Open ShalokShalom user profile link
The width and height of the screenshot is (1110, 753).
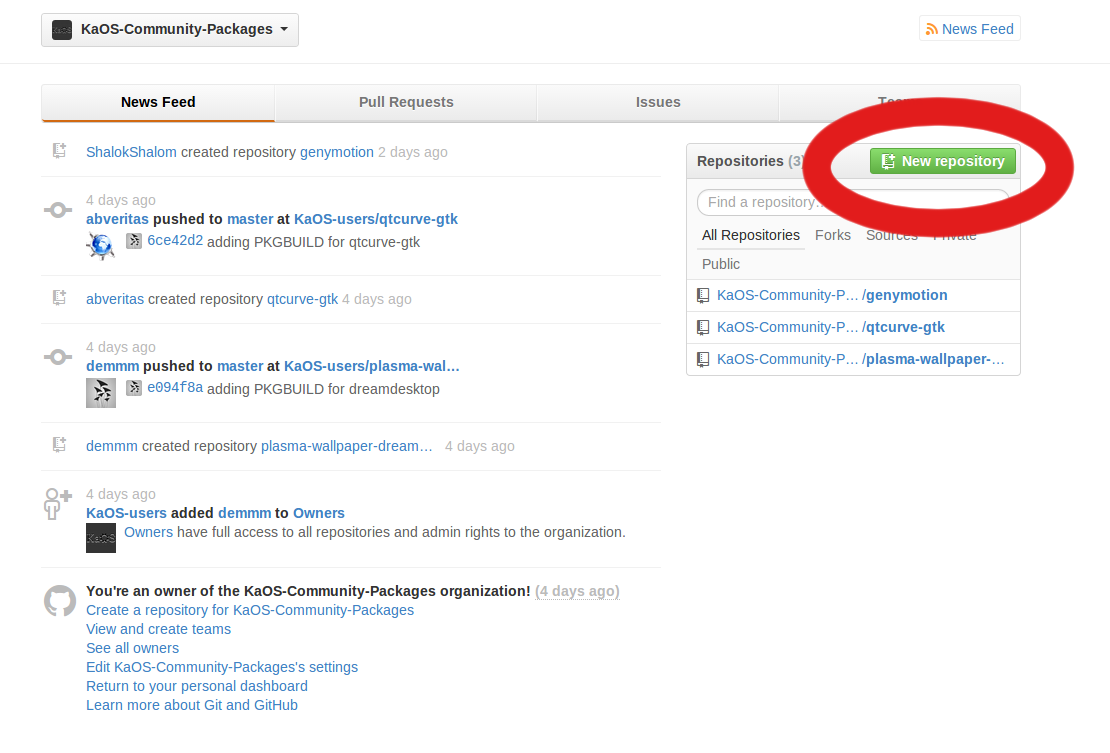click(x=131, y=152)
